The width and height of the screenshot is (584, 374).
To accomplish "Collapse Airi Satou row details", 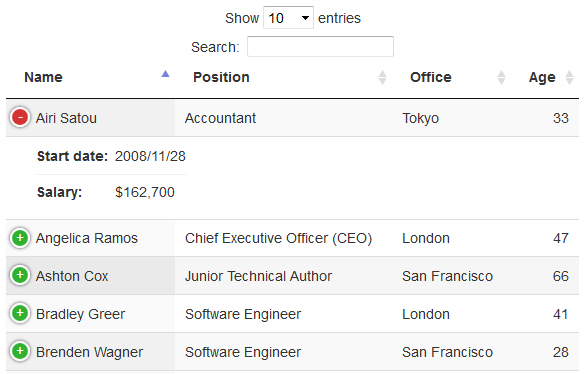I will pos(20,117).
